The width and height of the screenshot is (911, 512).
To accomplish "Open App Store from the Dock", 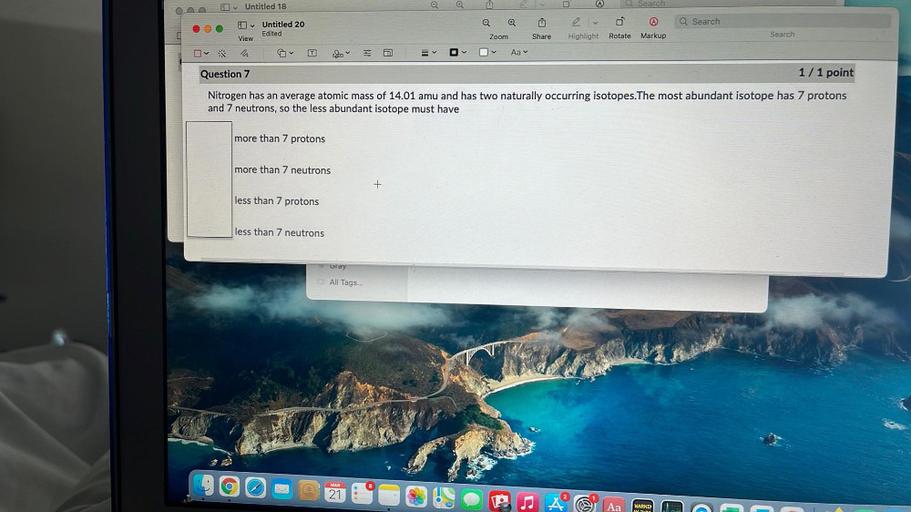I will 555,503.
